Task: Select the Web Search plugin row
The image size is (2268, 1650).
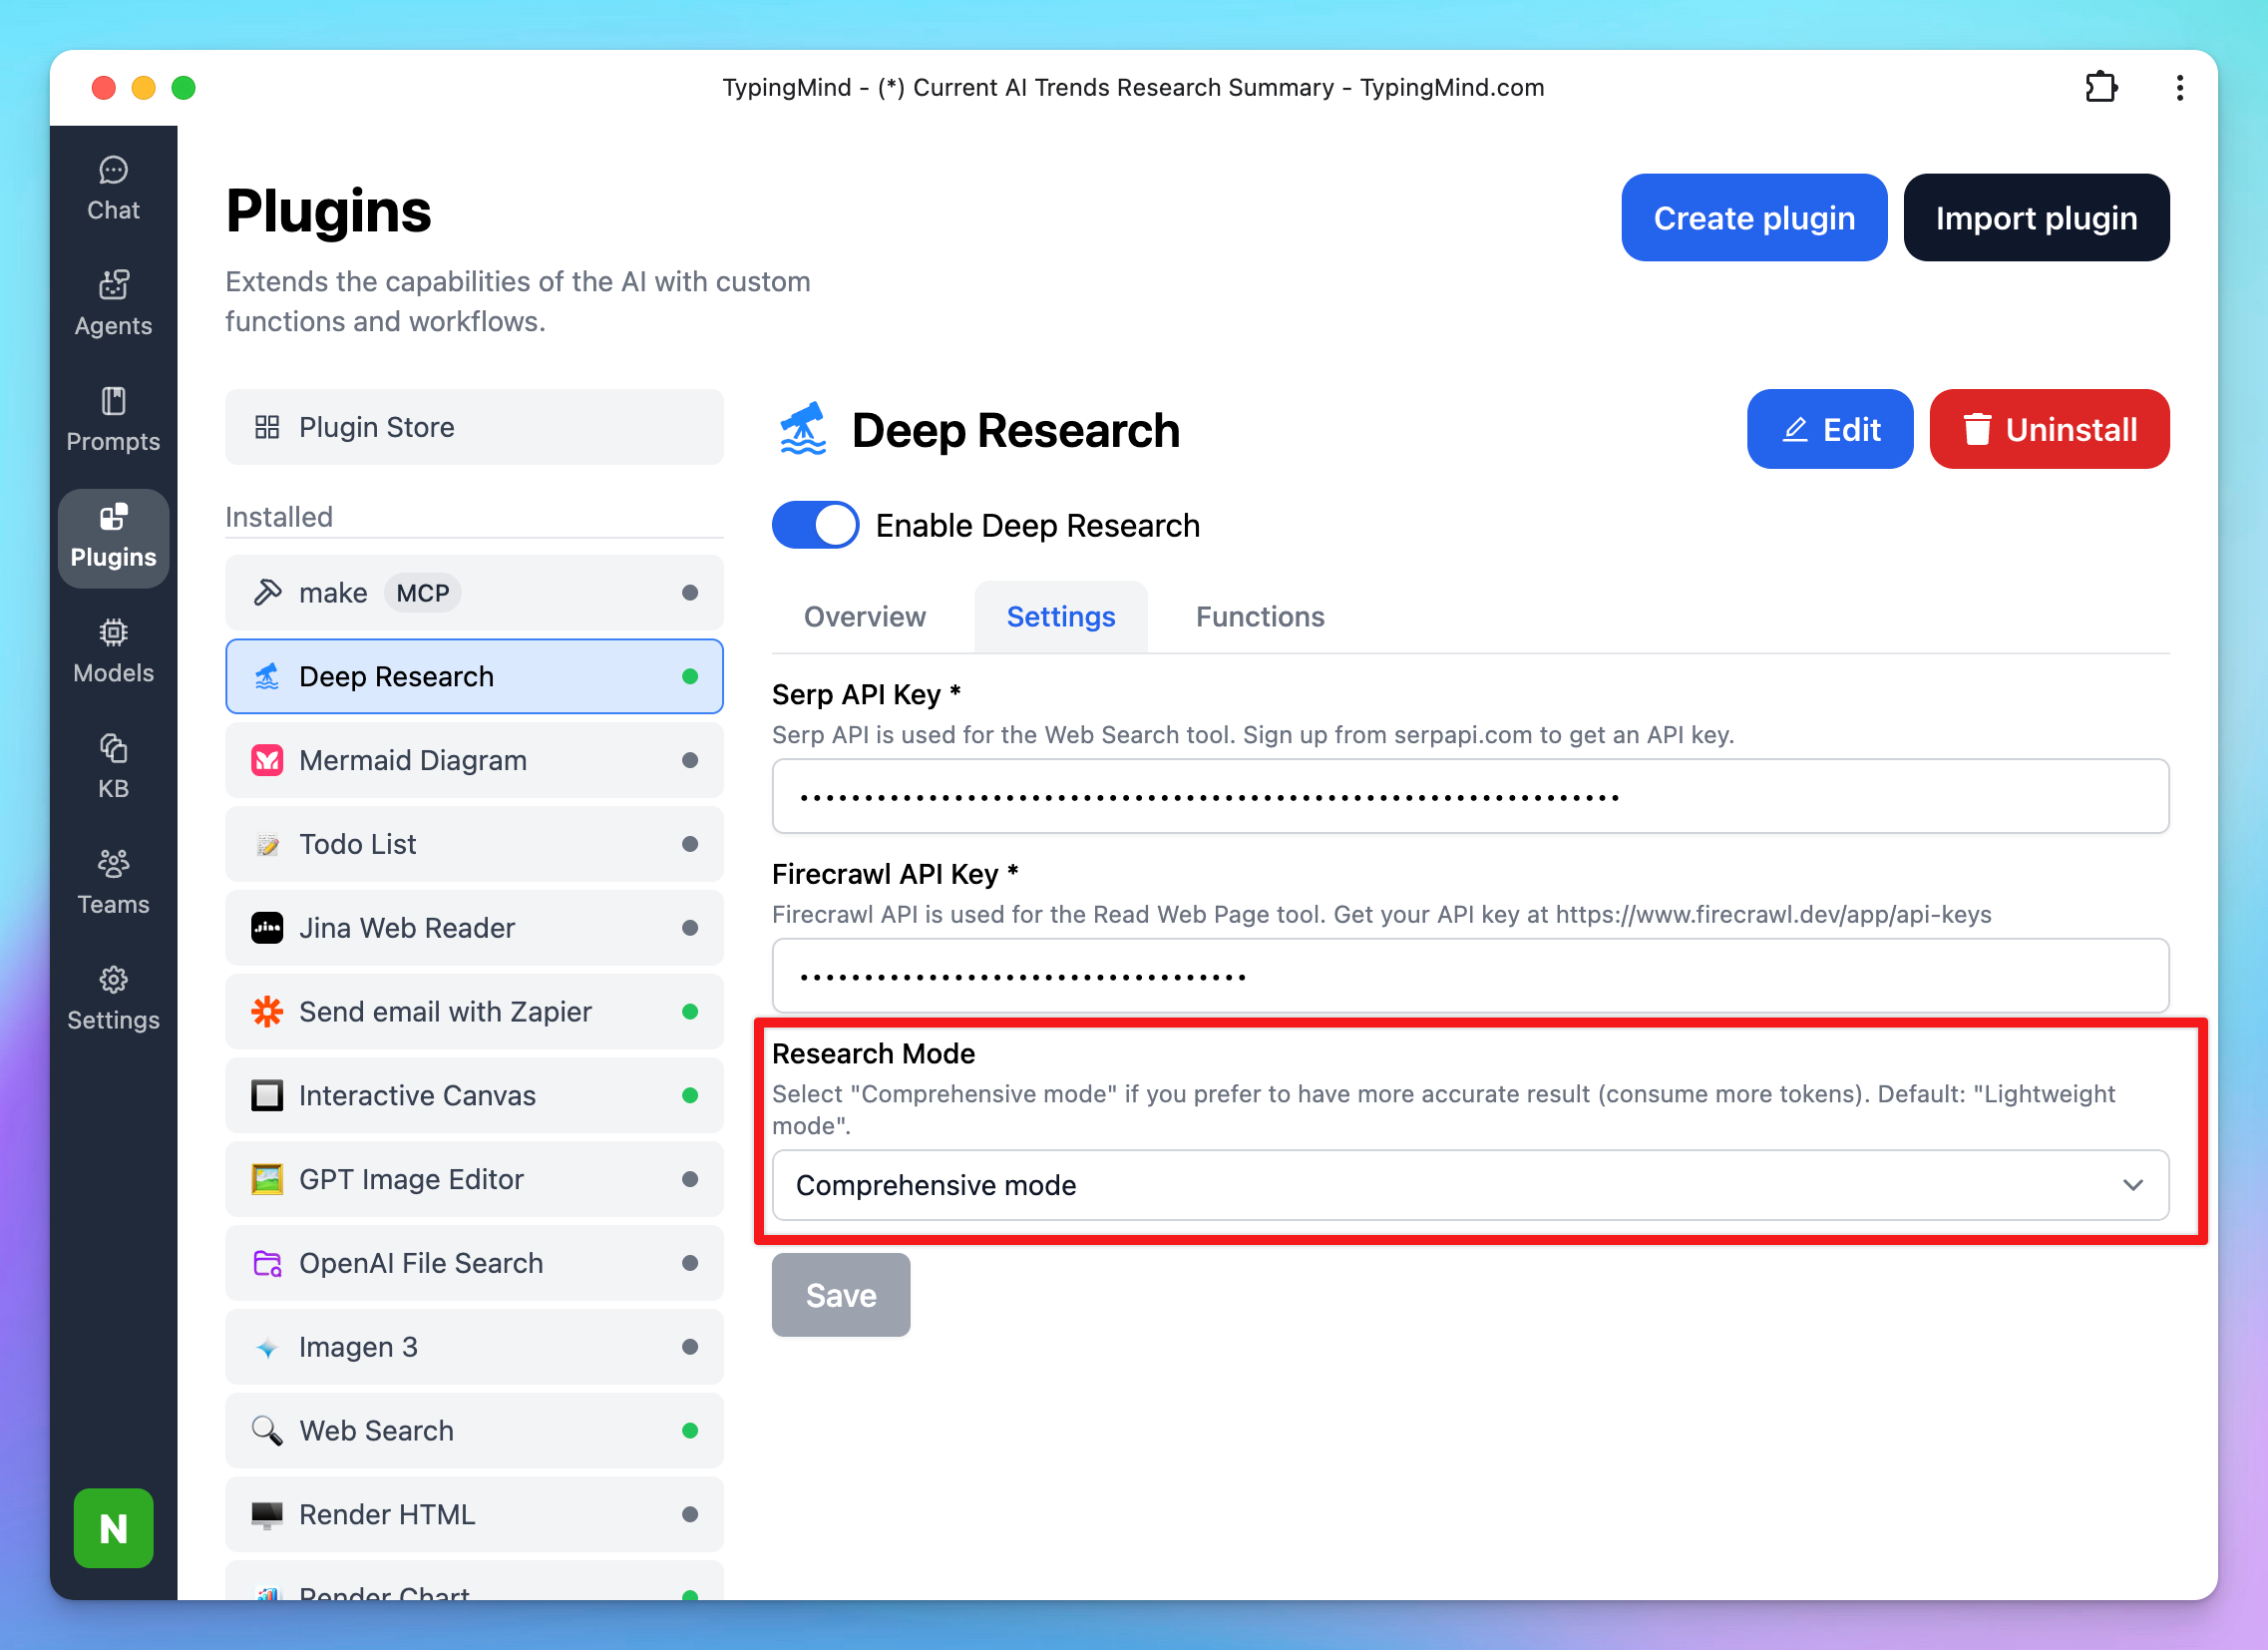Action: click(474, 1431)
